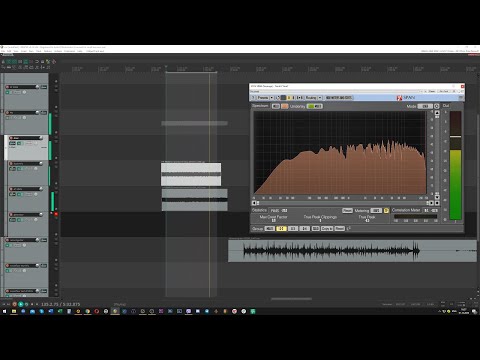Open the Options menu

(x=48, y=51)
